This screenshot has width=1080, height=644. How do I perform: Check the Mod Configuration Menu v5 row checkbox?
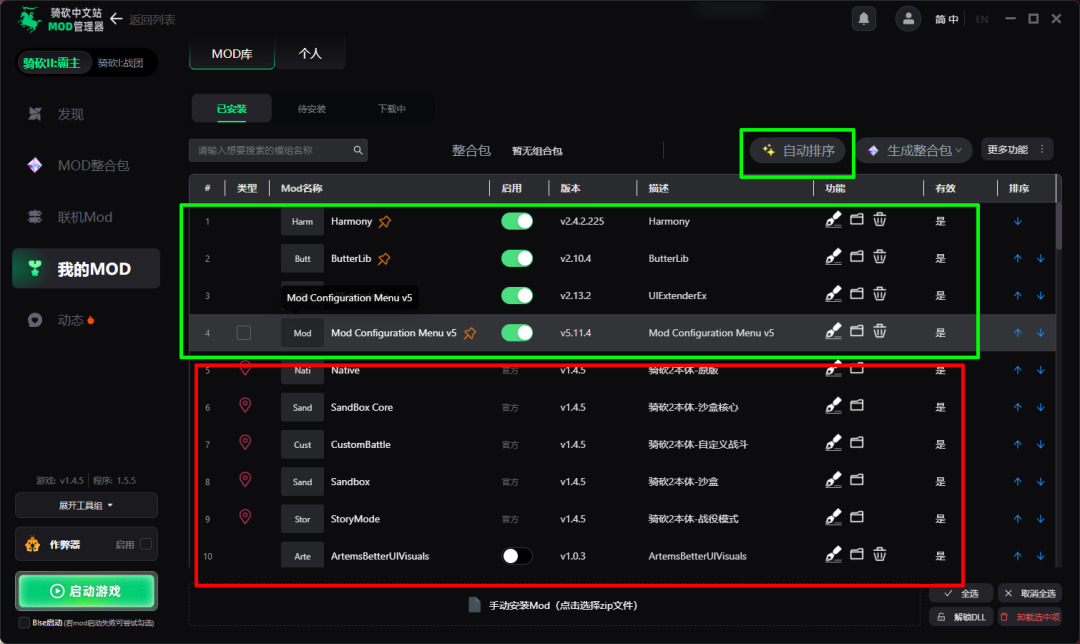click(x=244, y=333)
